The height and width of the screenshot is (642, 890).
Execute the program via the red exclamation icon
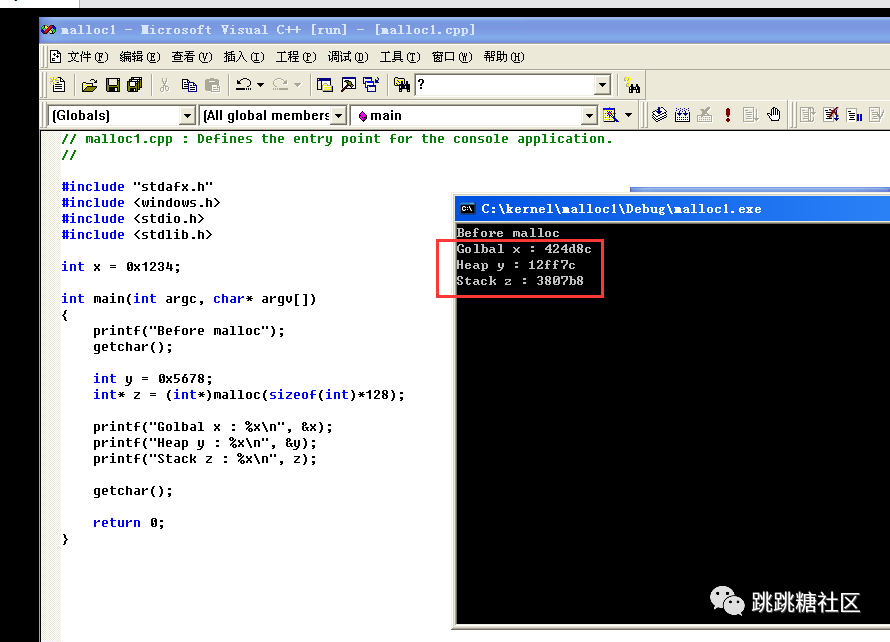click(729, 113)
